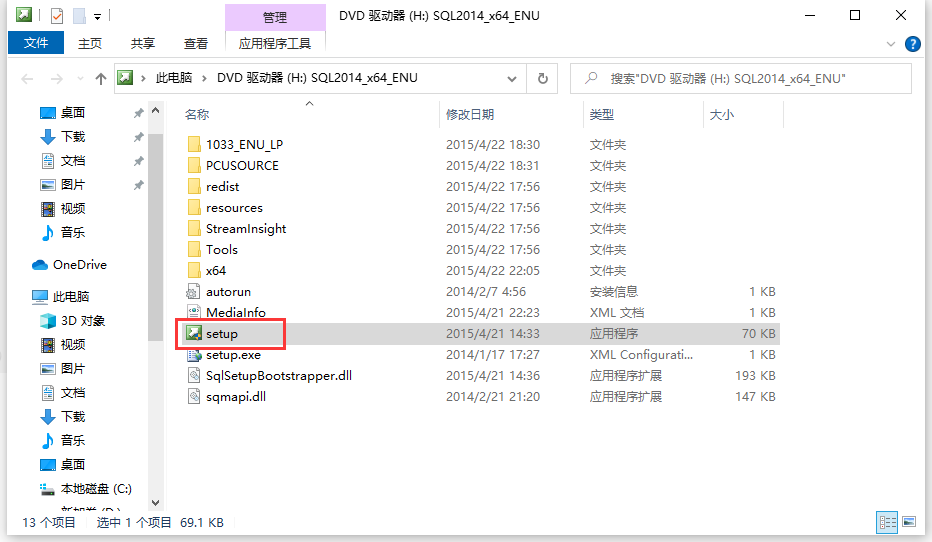Image resolution: width=932 pixels, height=542 pixels.
Task: Select the autorun file
Action: tap(228, 291)
